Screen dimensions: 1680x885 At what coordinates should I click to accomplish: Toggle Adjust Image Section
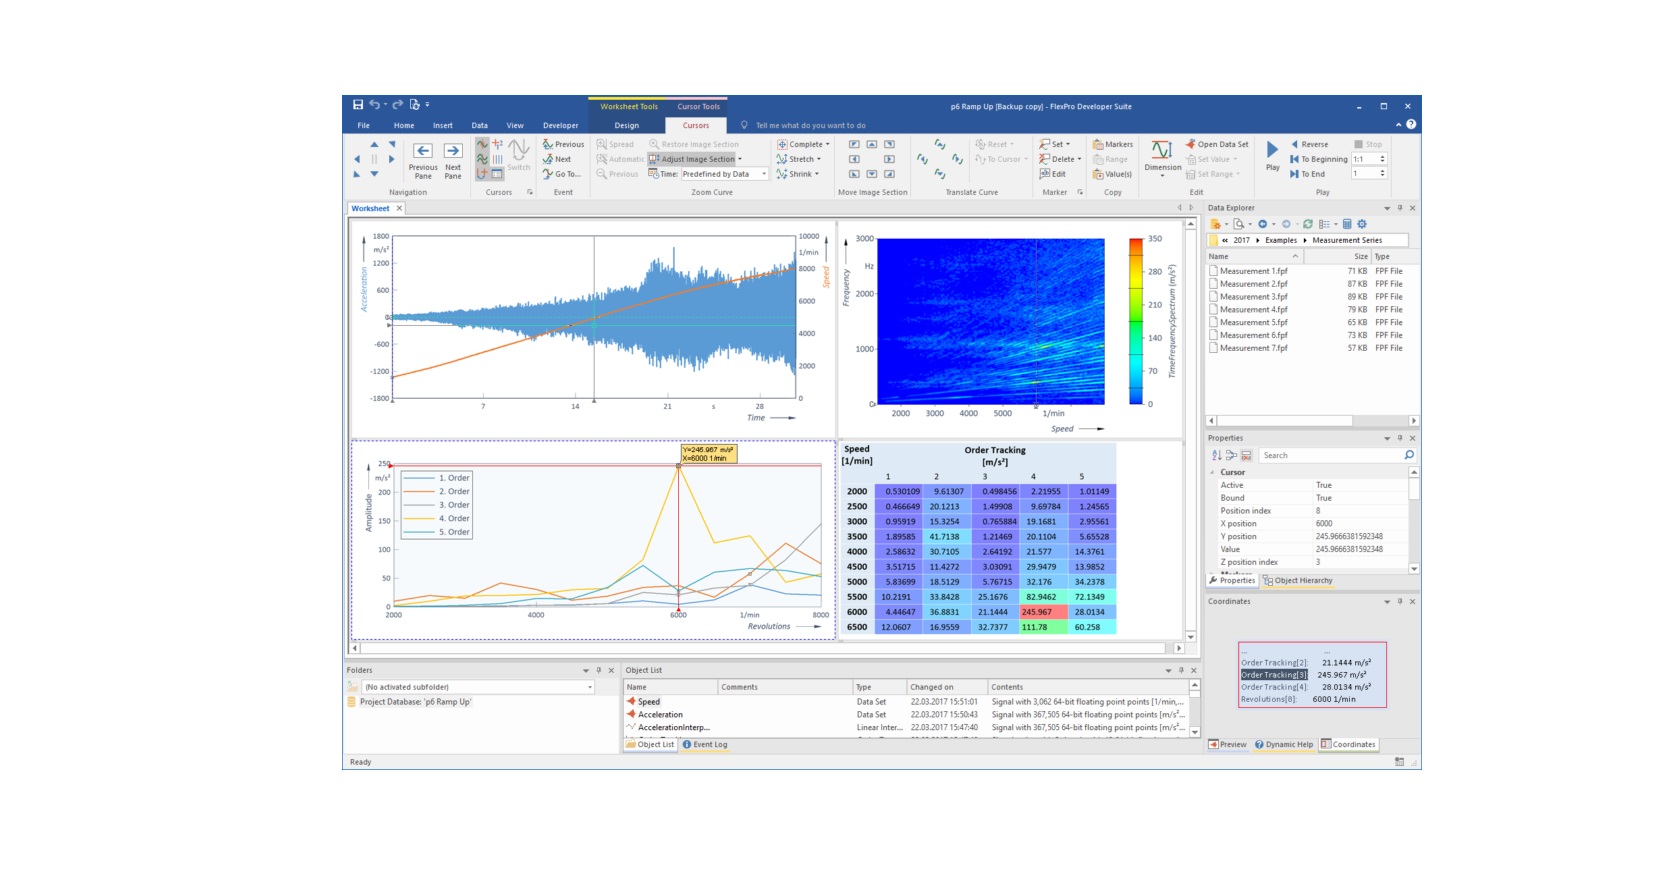[692, 159]
